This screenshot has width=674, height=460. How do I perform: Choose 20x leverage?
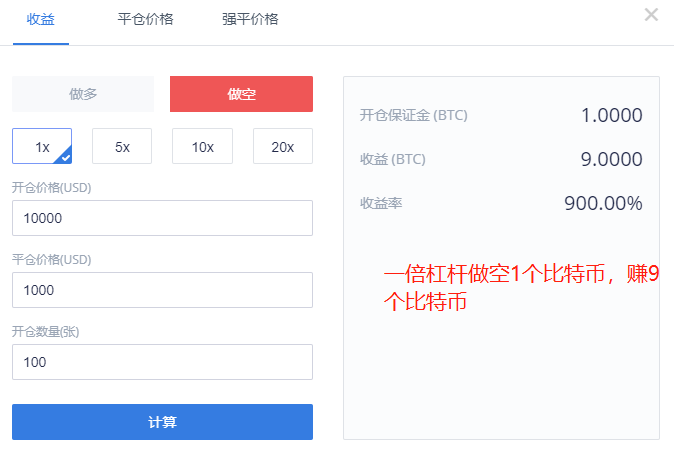pos(283,146)
